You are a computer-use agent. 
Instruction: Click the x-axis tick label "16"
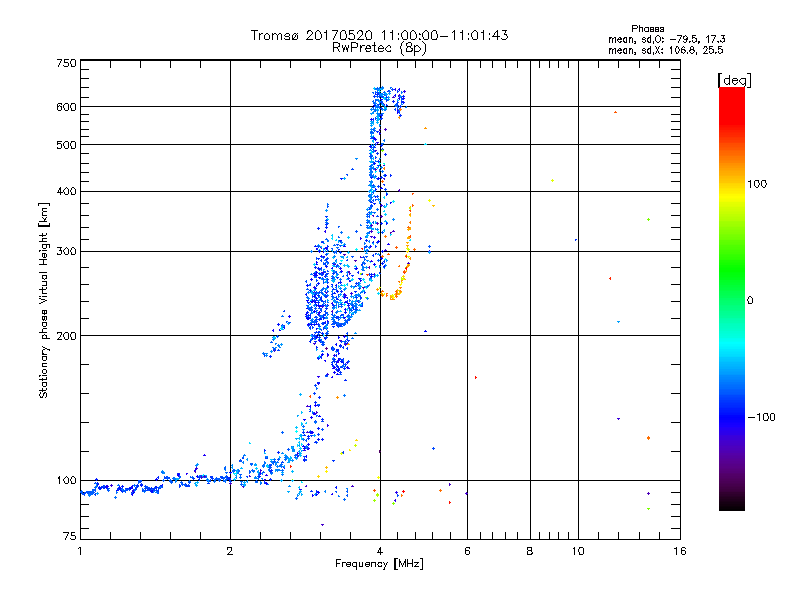coord(680,551)
